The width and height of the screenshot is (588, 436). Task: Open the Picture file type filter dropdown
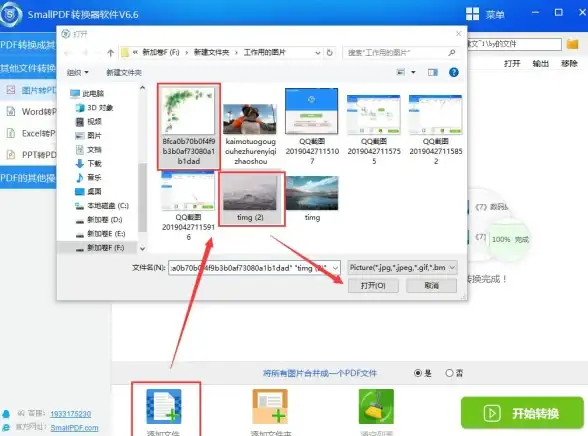[x=402, y=268]
